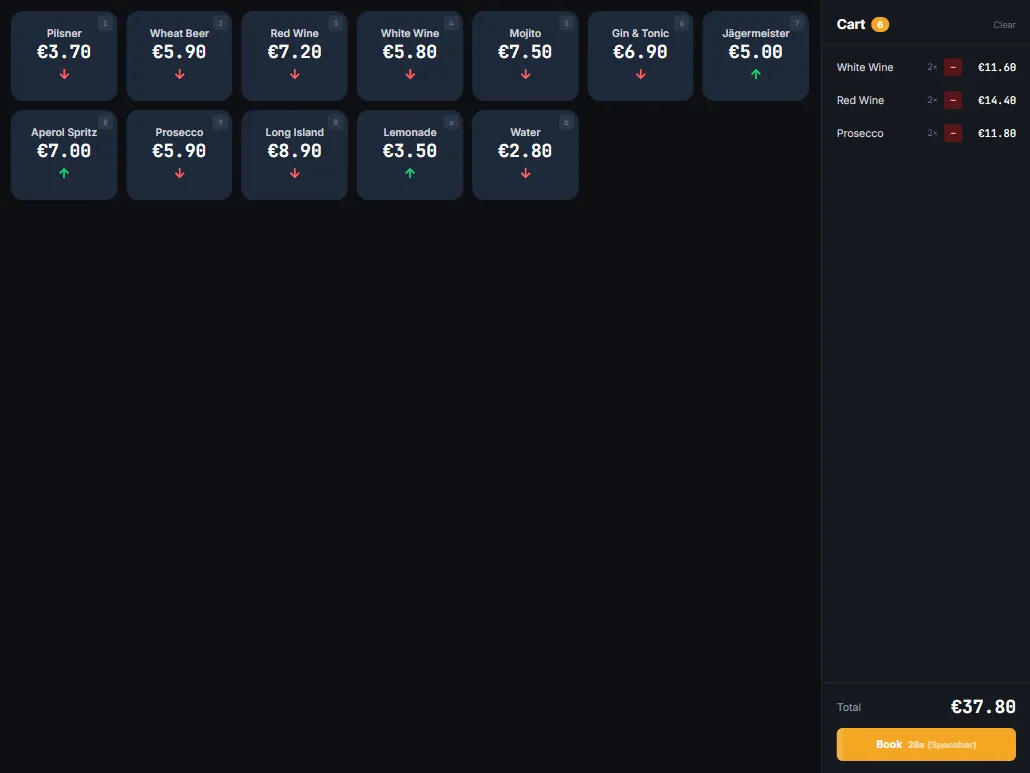The image size is (1030, 773).
Task: Add a Gin & Tonic to the cart
Action: [640, 56]
